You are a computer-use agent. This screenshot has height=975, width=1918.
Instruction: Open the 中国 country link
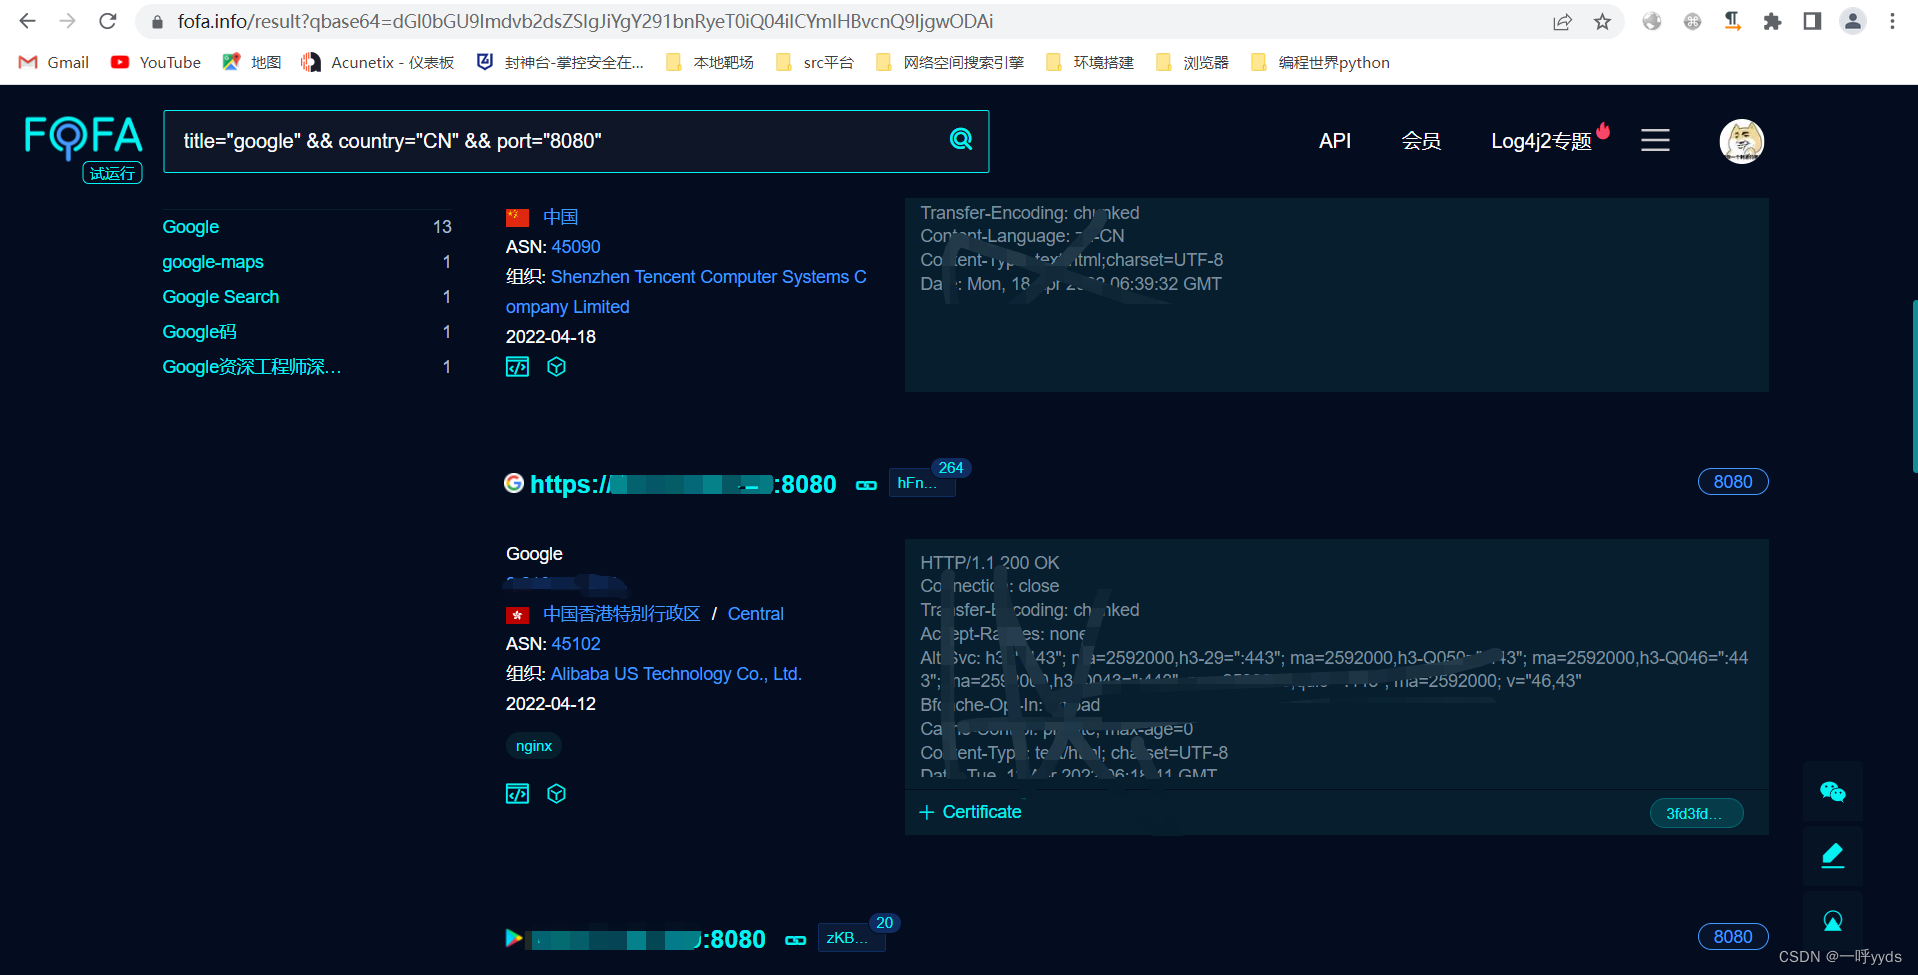560,217
